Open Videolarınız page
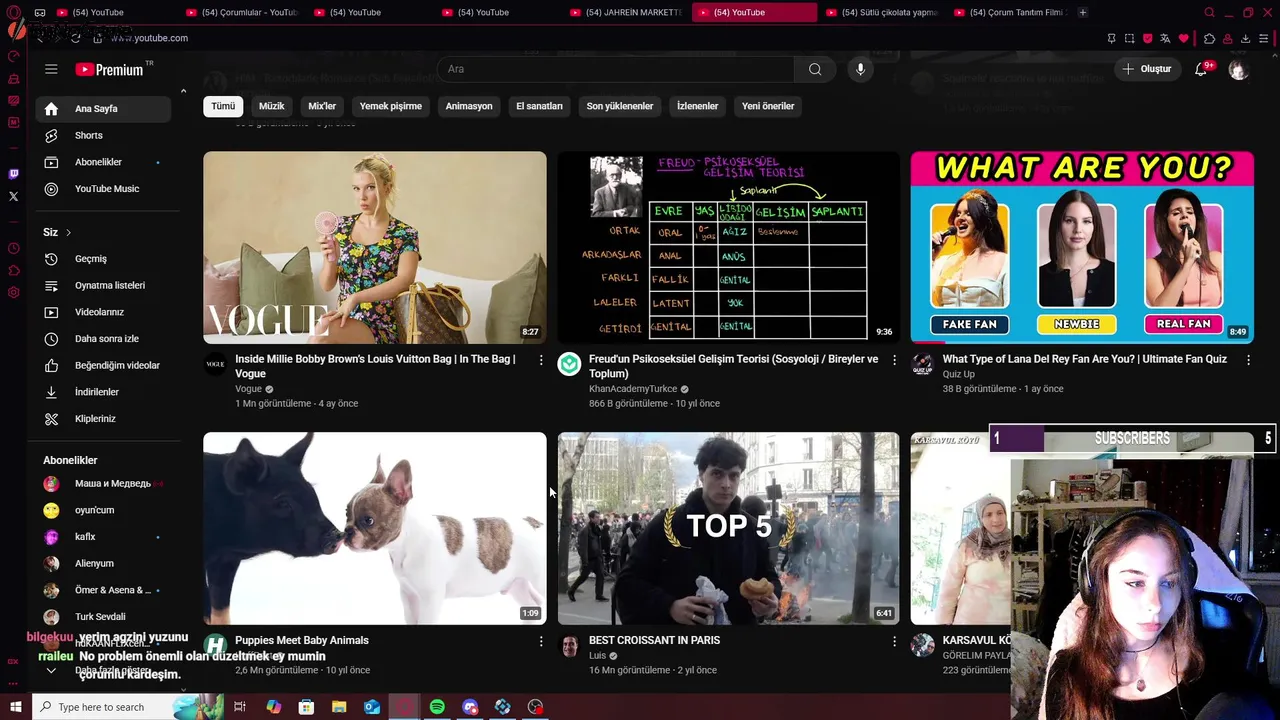 click(x=103, y=312)
